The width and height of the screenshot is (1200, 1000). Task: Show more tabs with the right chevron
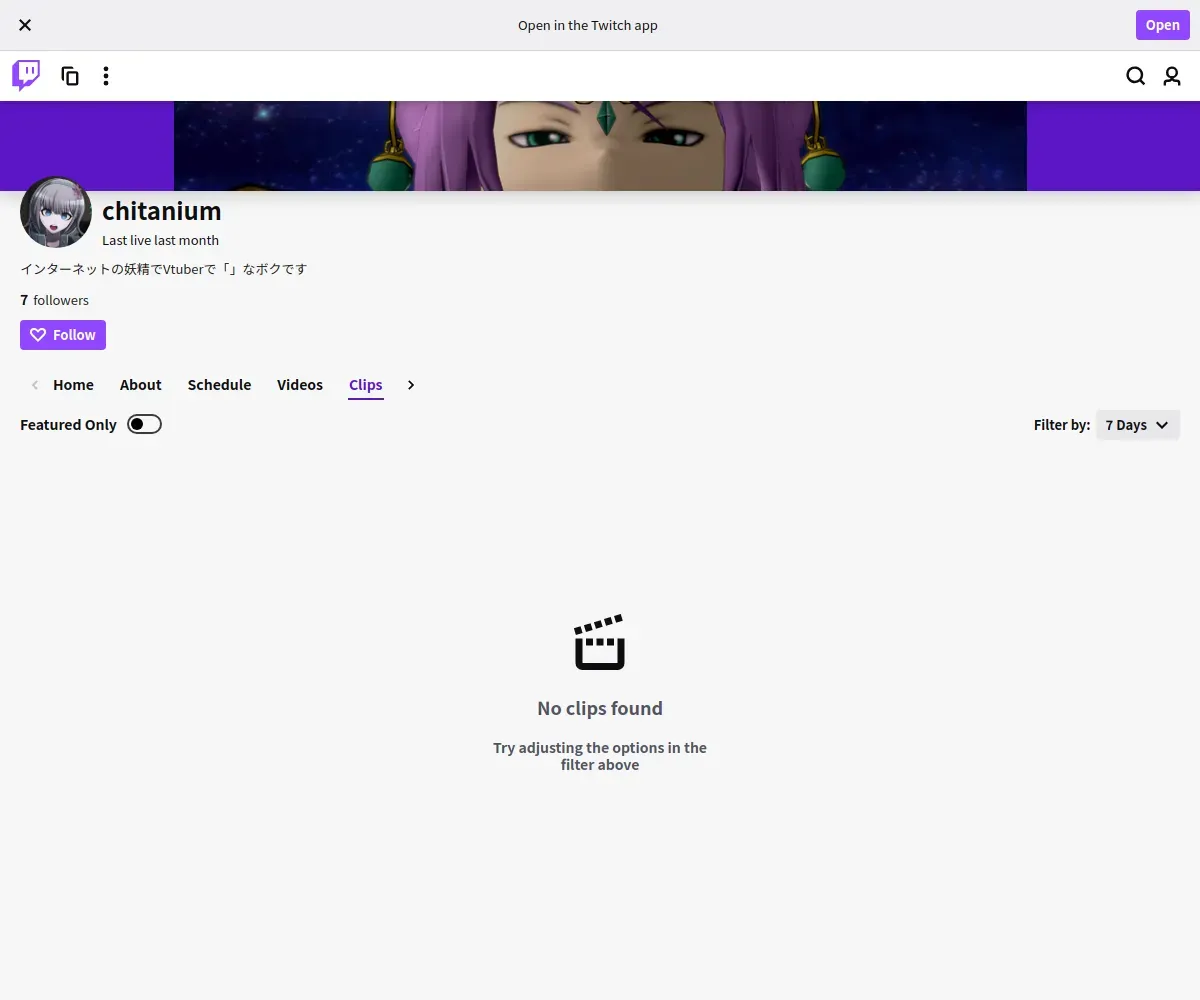(x=411, y=385)
